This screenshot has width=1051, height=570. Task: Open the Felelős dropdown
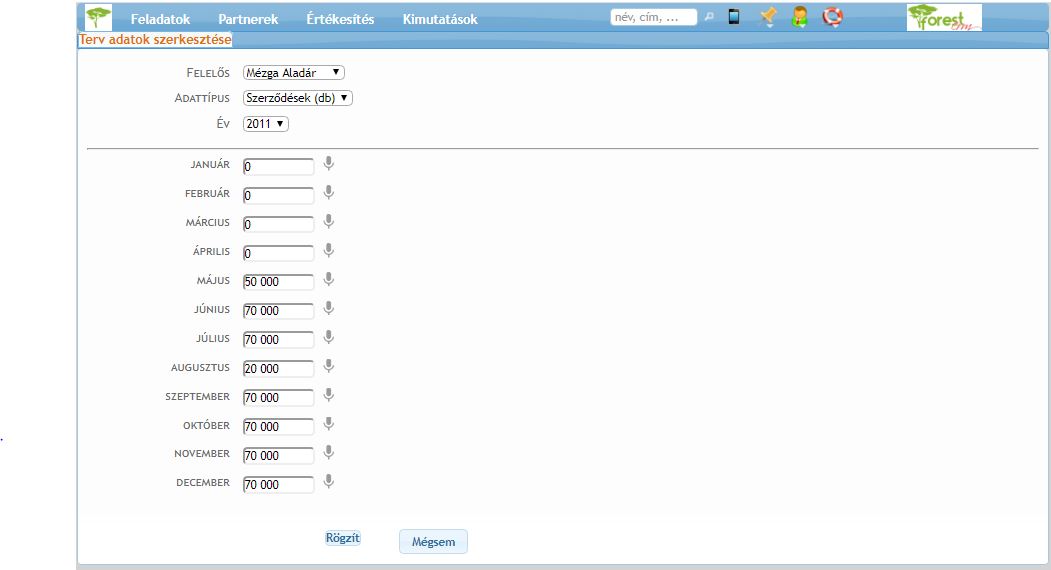(294, 72)
